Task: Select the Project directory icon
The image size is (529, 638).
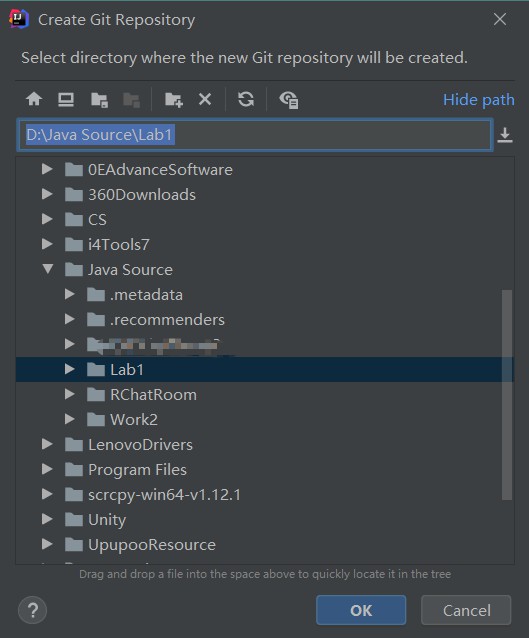Action: [x=99, y=100]
